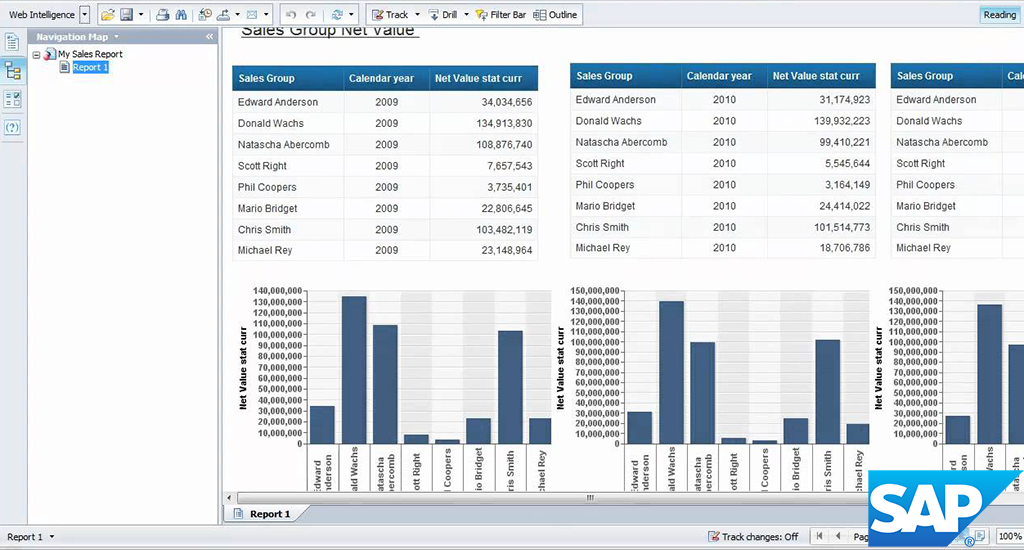This screenshot has width=1024, height=550.
Task: Click the Print icon in toolbar
Action: 162,15
